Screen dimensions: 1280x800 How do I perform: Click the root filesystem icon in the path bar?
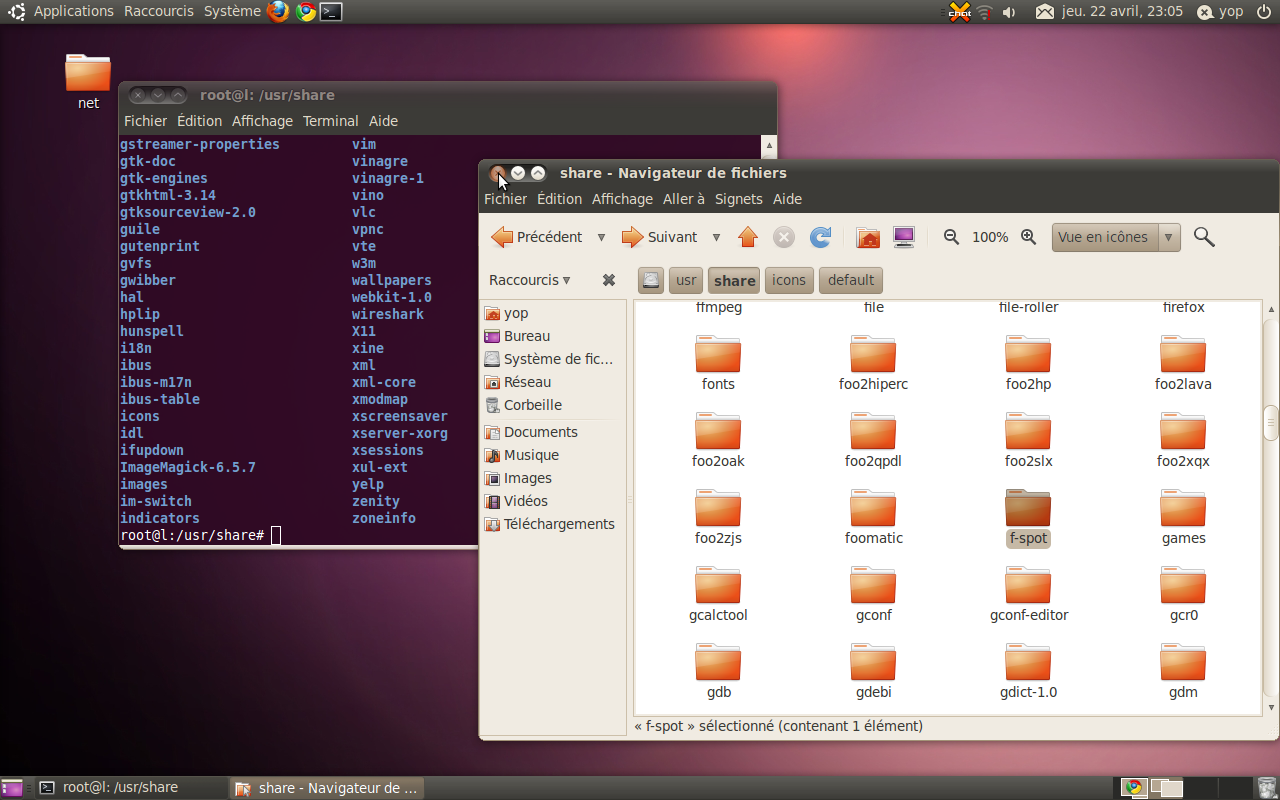pyautogui.click(x=651, y=280)
